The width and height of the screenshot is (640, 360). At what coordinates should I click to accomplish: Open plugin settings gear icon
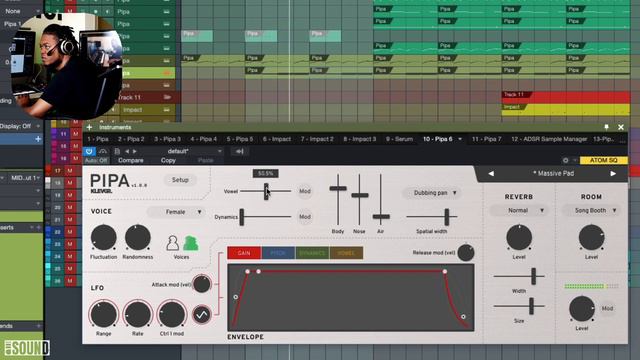pyautogui.click(x=566, y=160)
